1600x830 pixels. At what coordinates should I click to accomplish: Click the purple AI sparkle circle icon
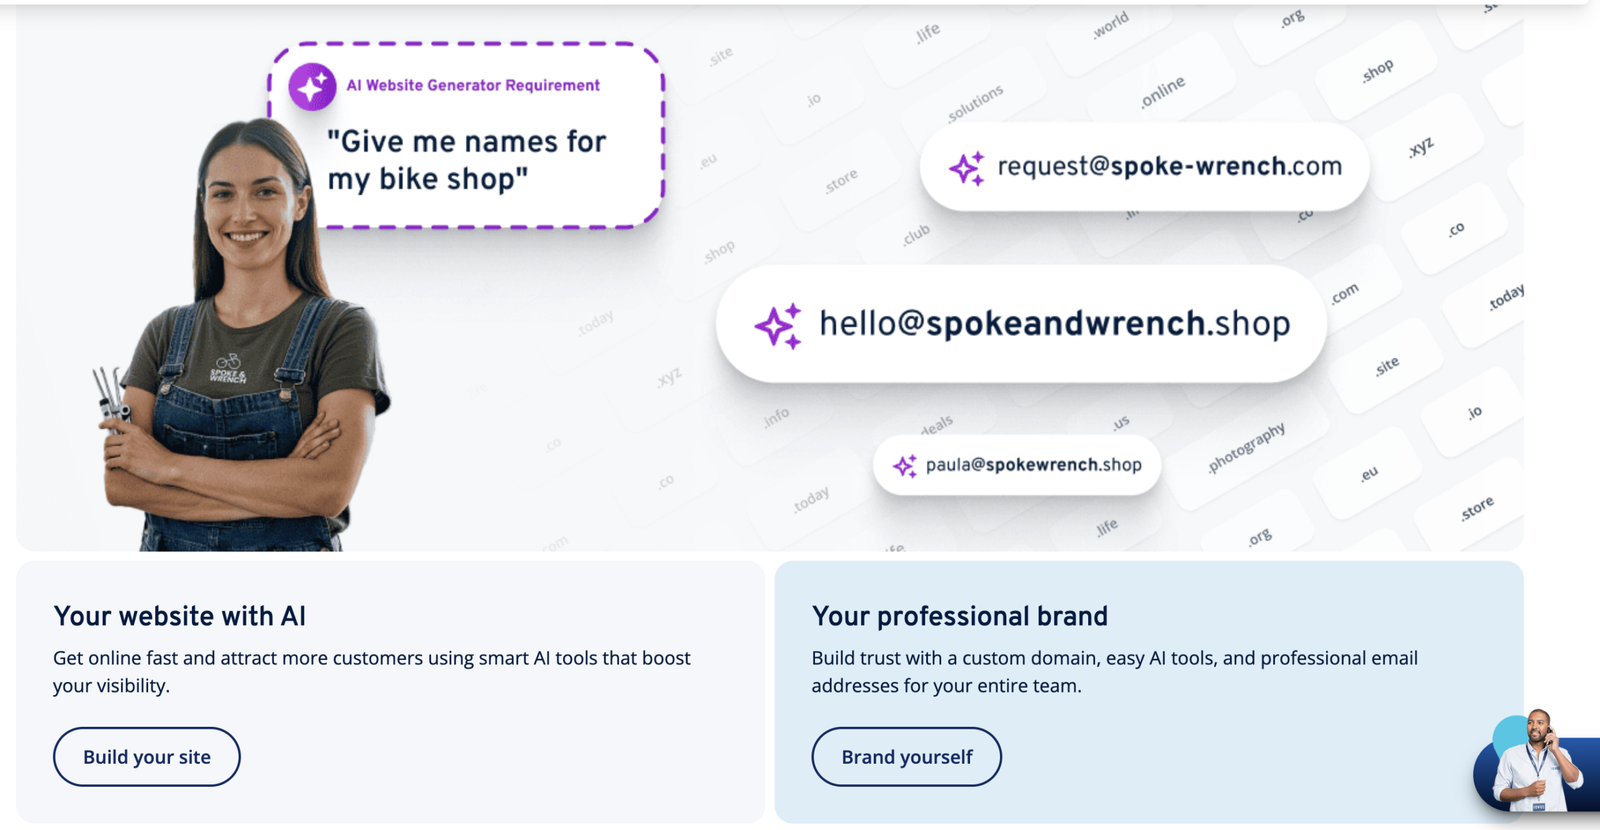click(x=312, y=87)
